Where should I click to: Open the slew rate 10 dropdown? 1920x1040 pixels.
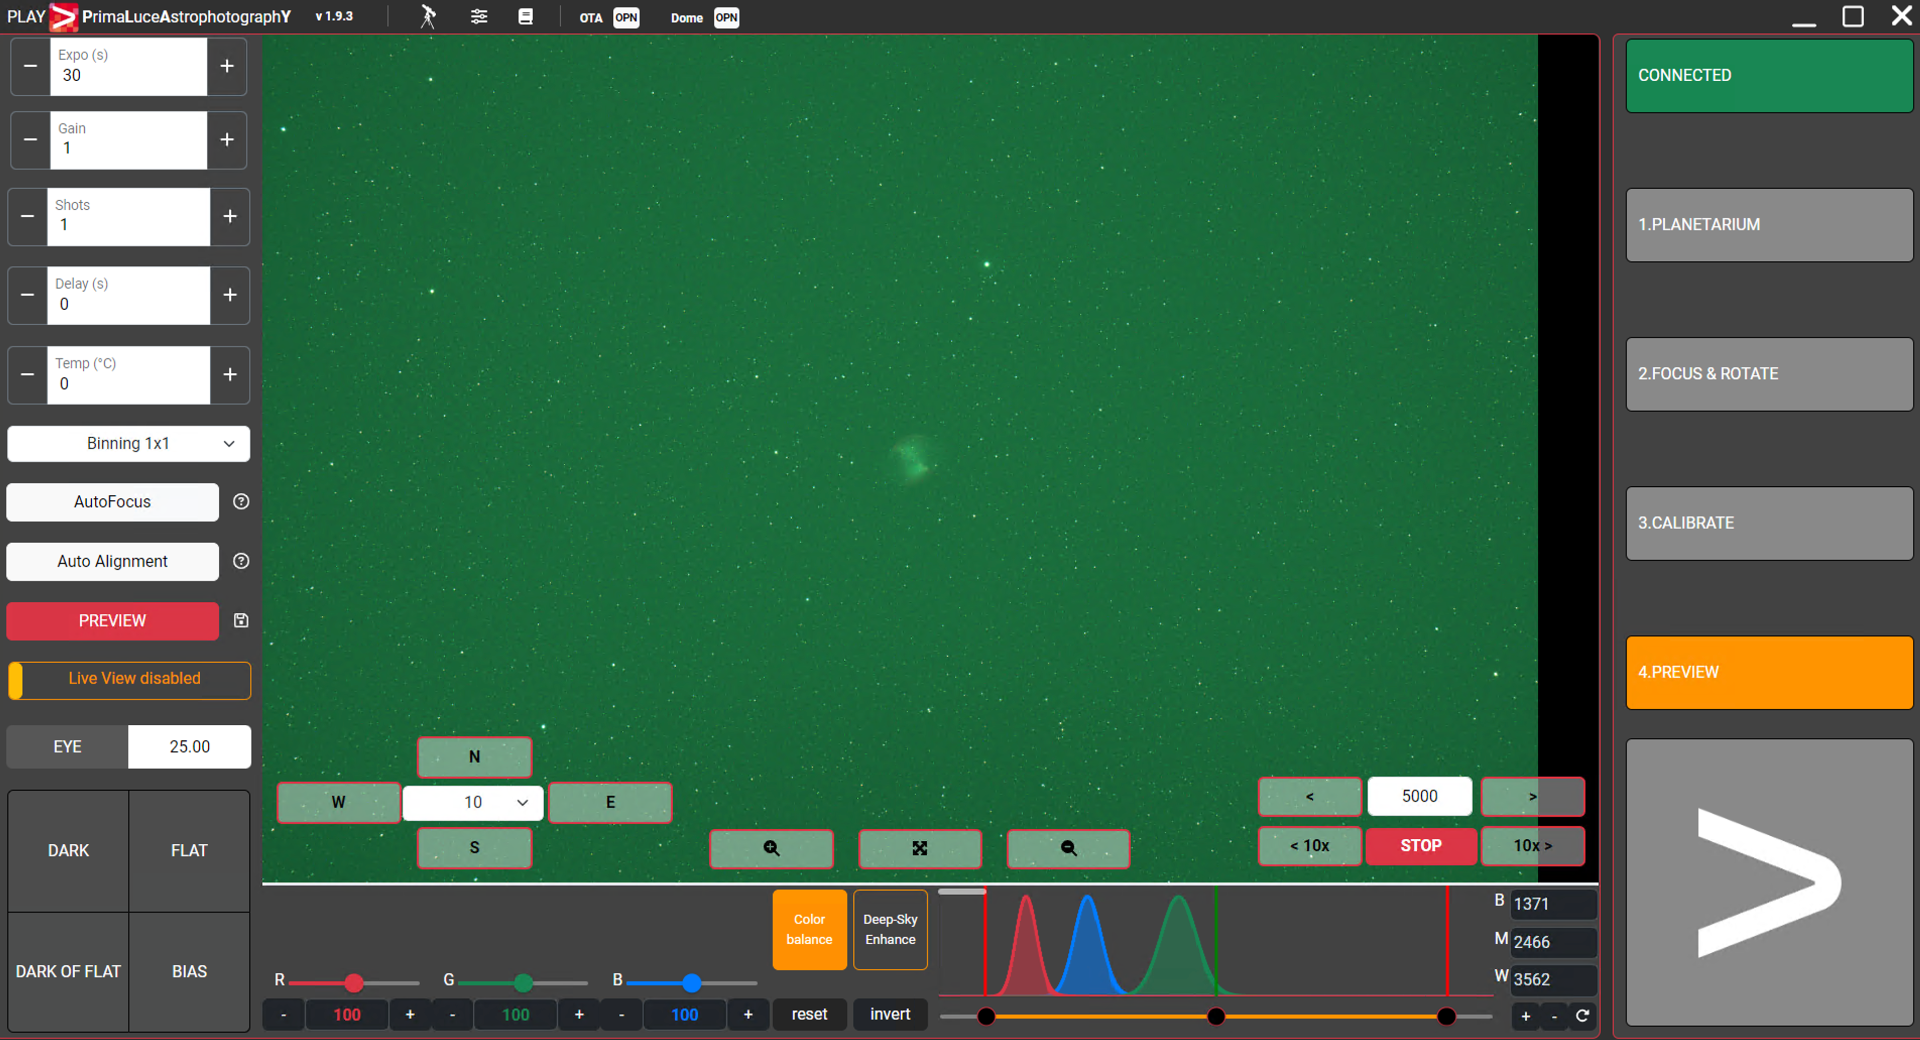click(473, 802)
